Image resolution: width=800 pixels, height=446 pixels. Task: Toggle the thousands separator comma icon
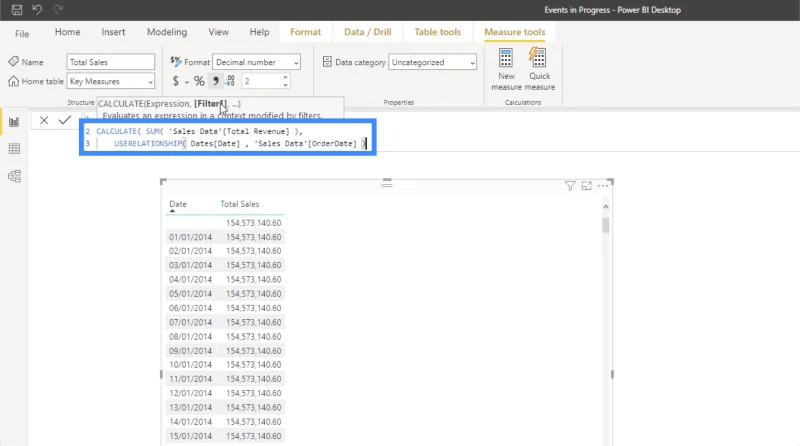tap(216, 81)
